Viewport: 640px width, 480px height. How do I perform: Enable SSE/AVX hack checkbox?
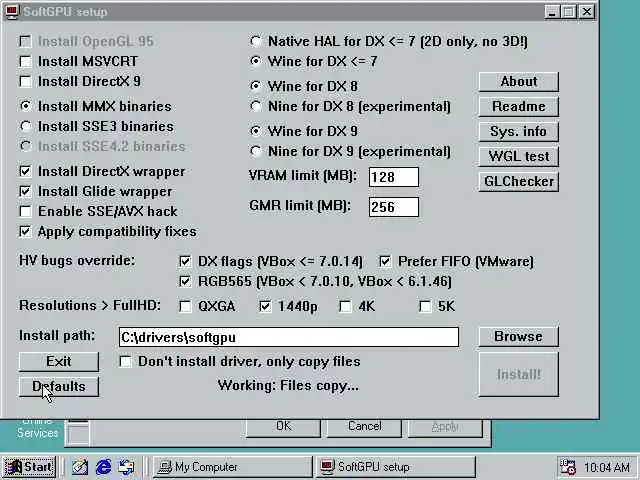click(x=25, y=211)
